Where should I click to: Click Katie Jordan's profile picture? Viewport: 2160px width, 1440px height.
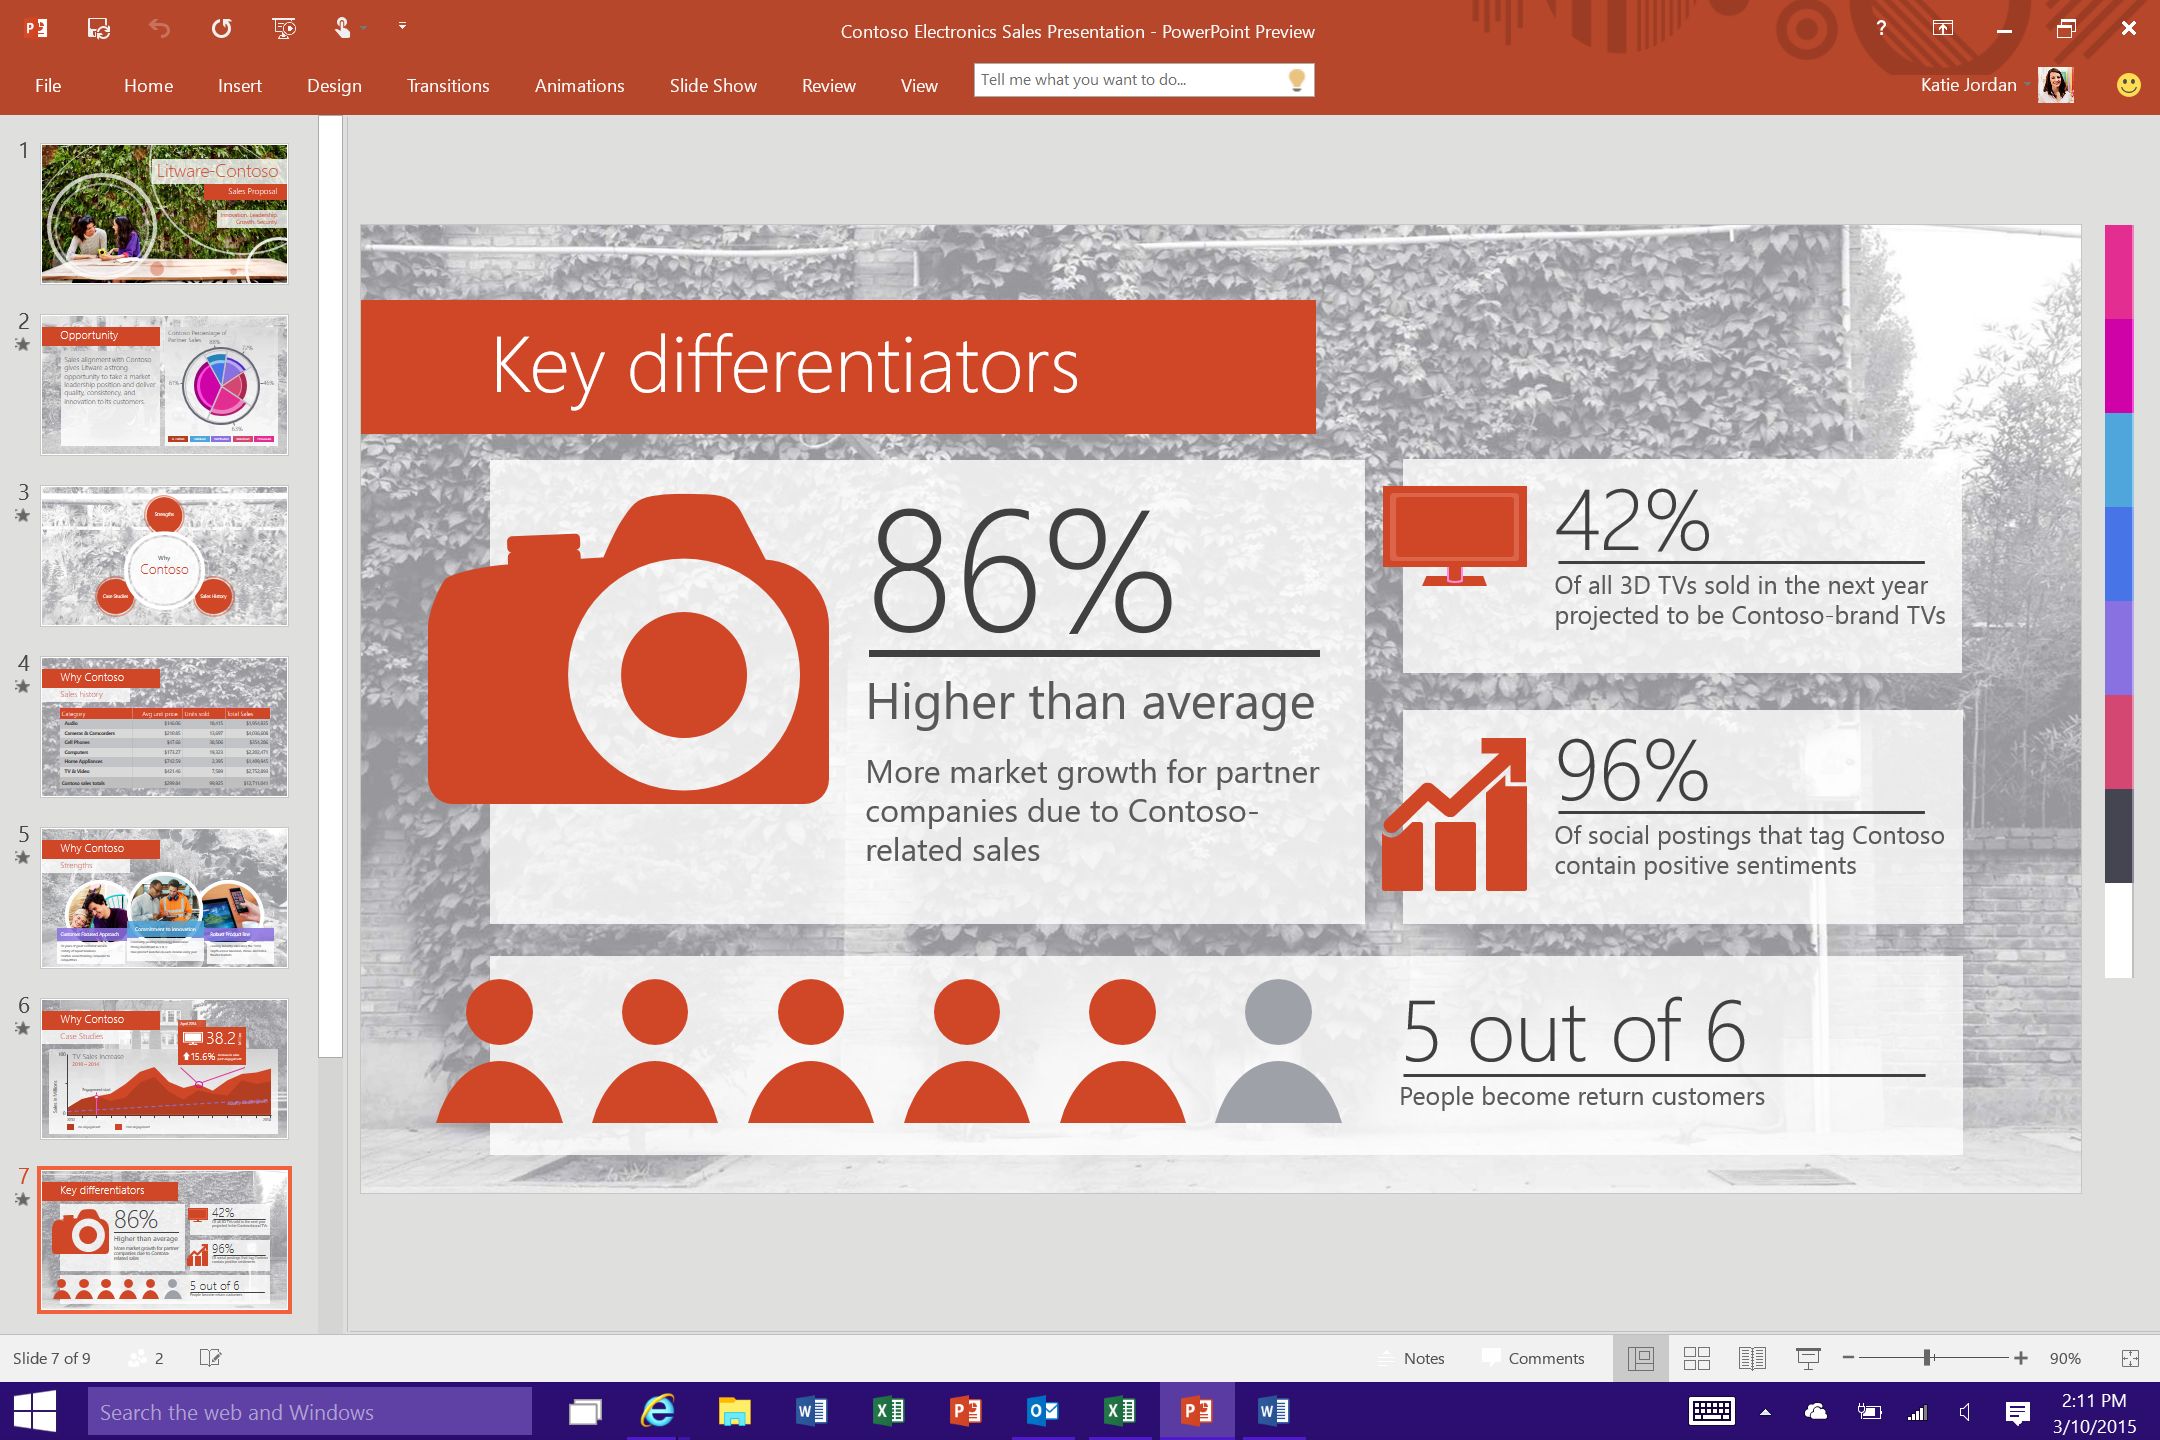tap(2056, 85)
